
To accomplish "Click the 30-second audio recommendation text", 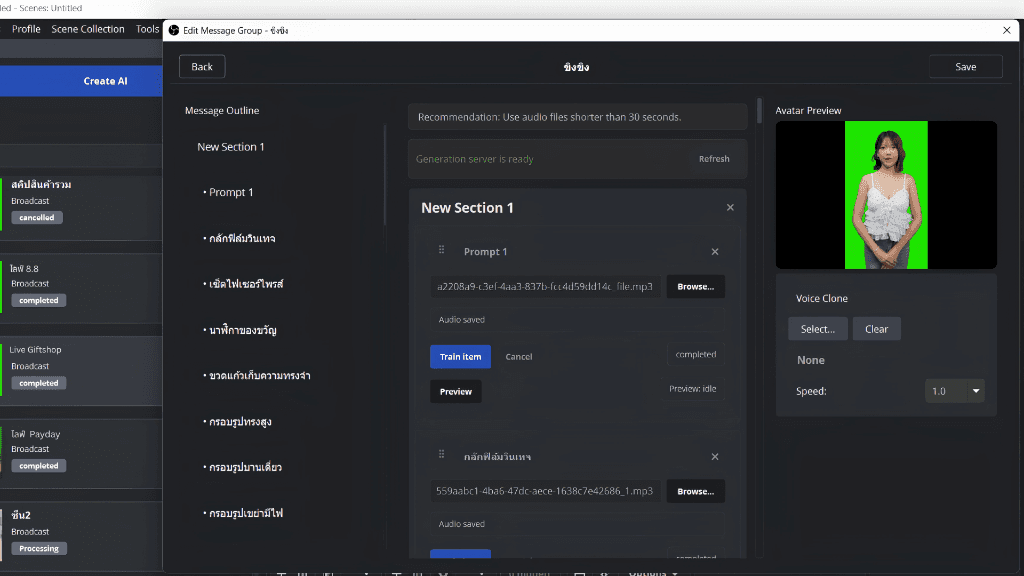I will (x=549, y=117).
